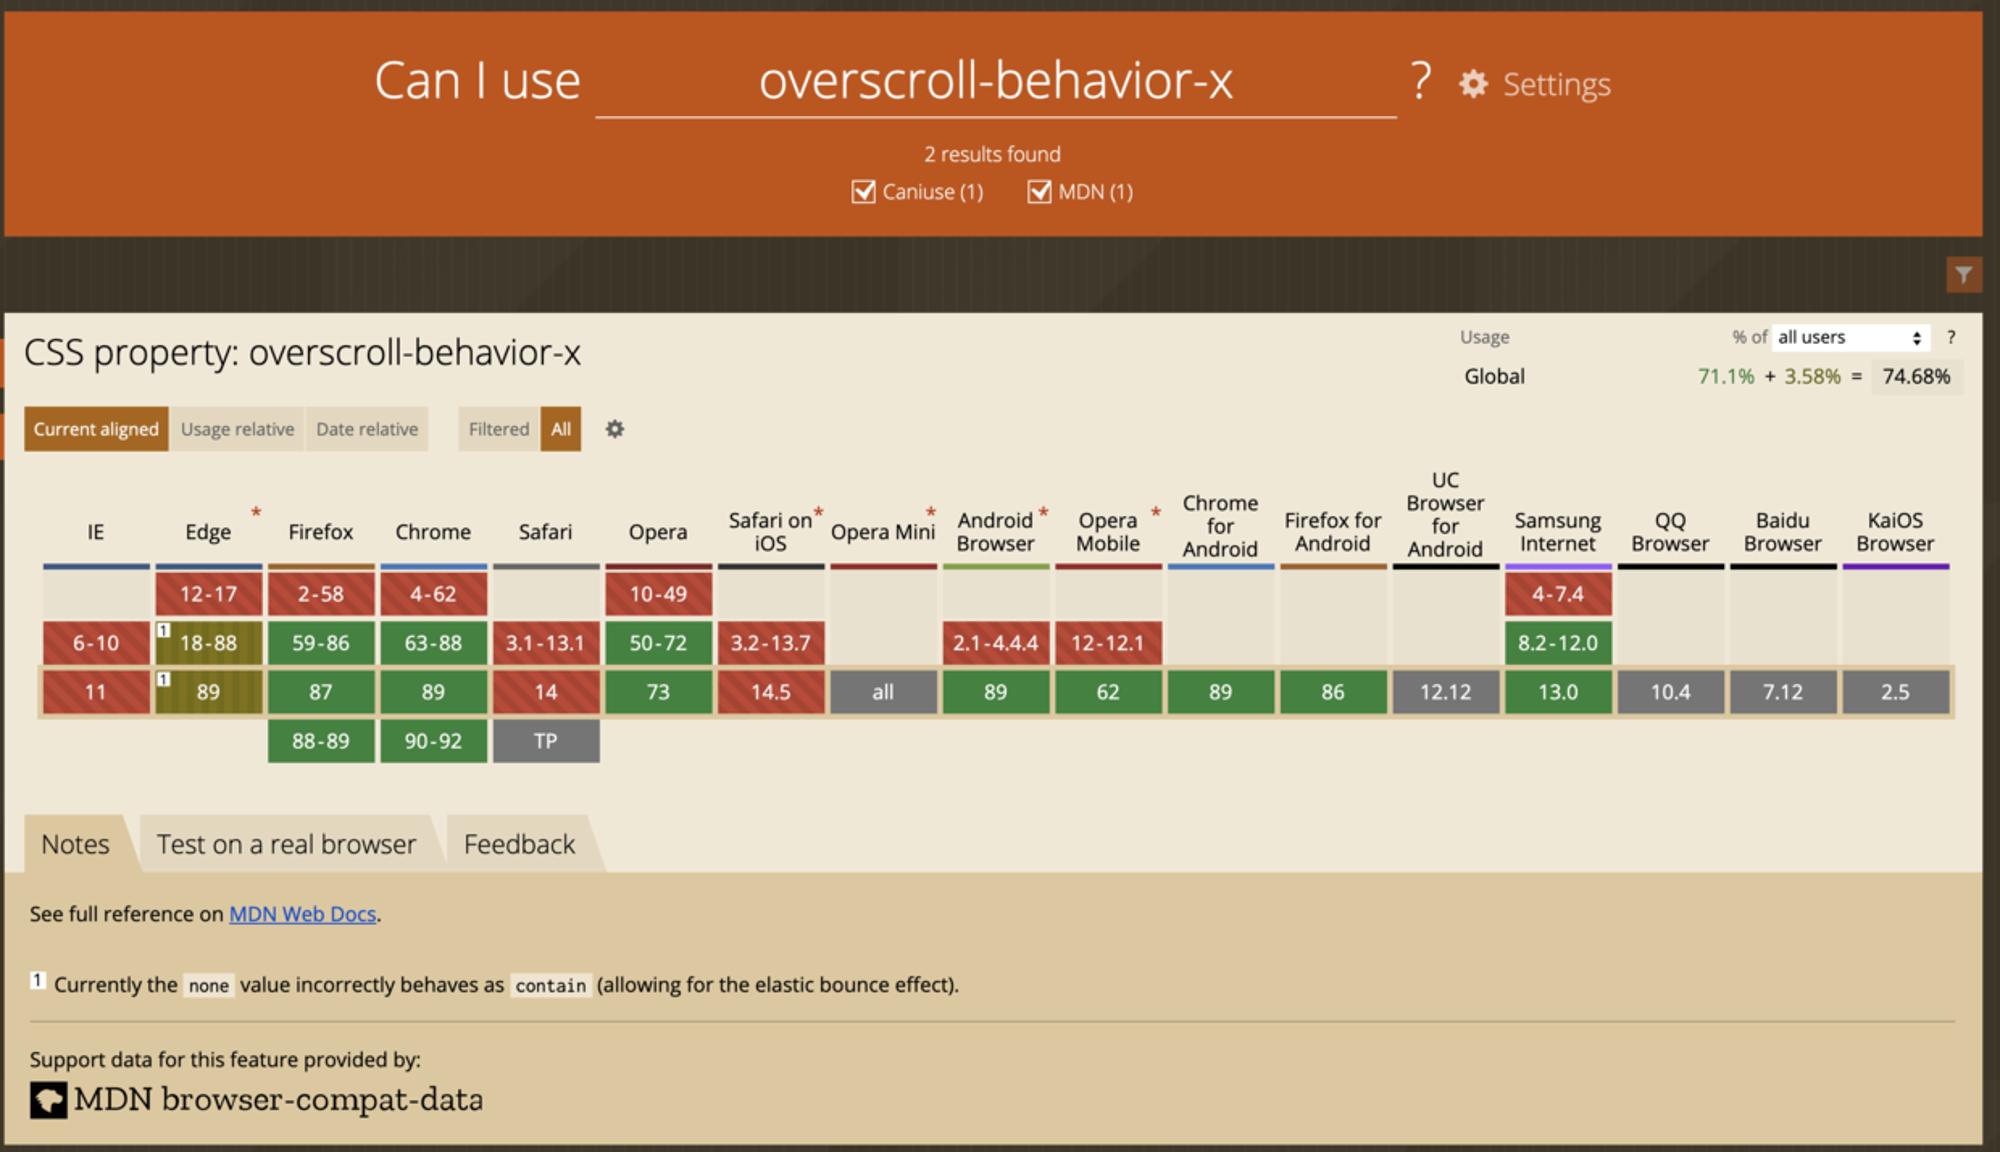Select Opera 10-49 cell
2000x1152 pixels.
[x=658, y=594]
